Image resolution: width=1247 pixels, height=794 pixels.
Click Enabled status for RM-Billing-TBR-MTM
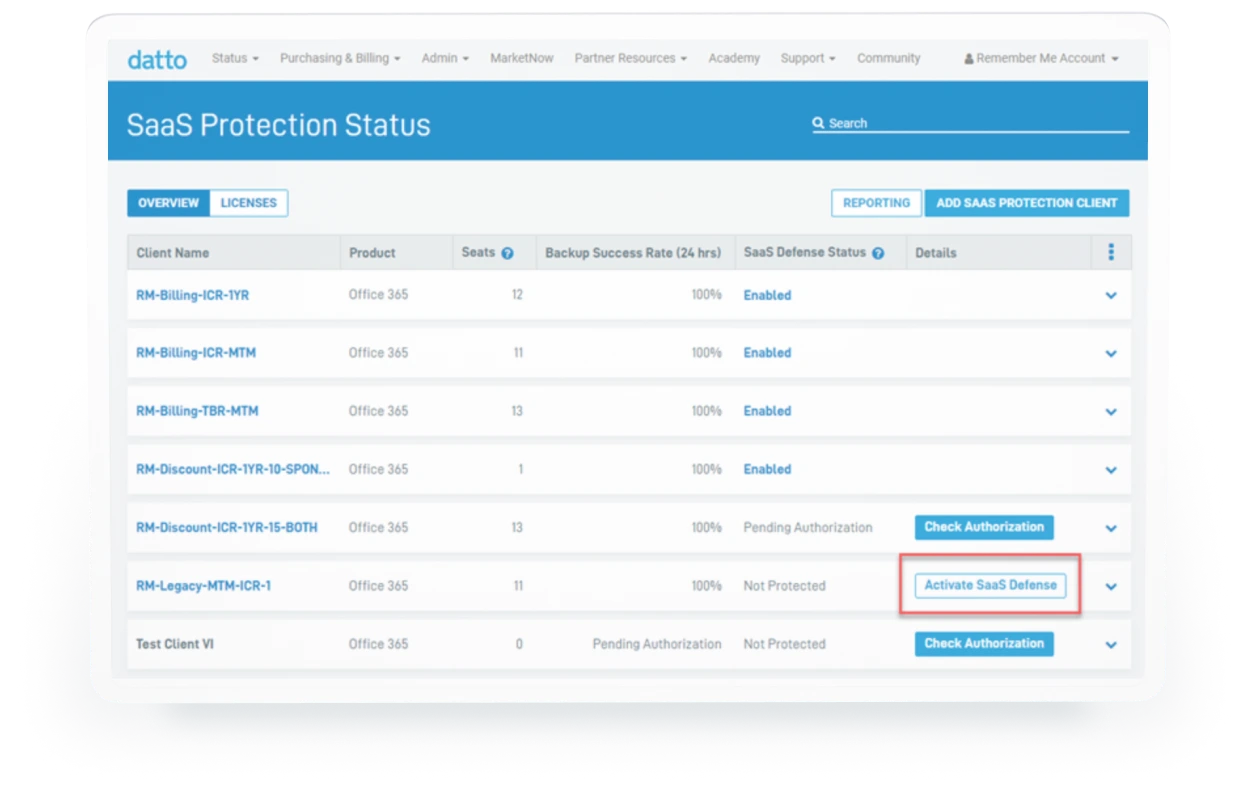[x=767, y=411]
